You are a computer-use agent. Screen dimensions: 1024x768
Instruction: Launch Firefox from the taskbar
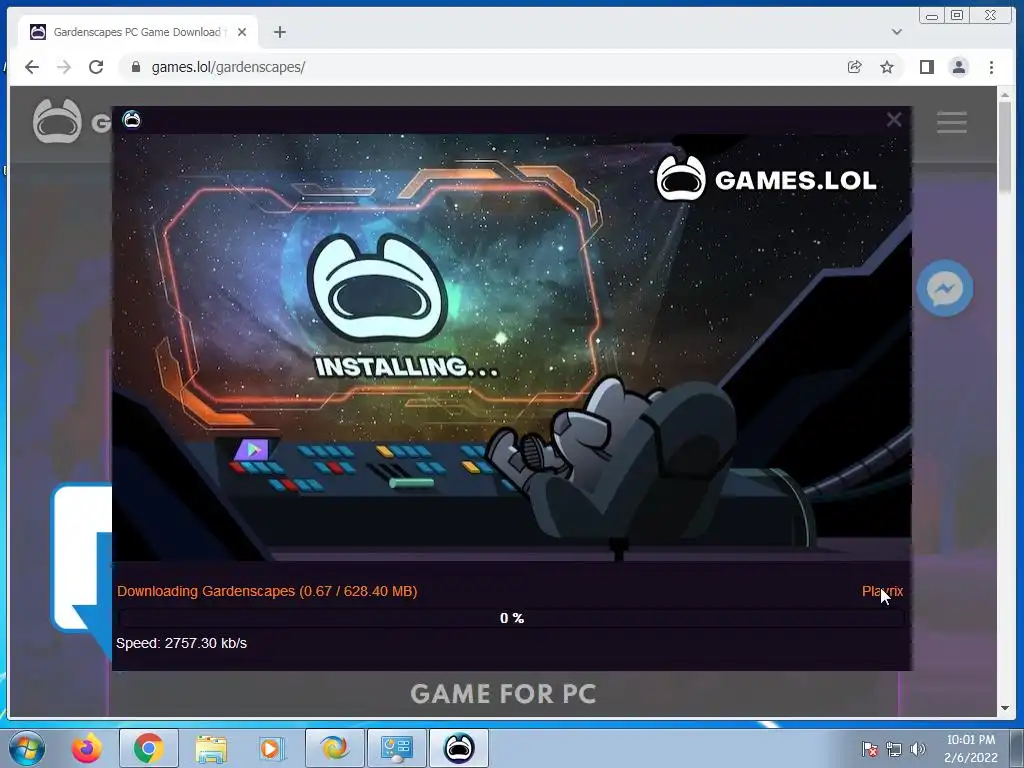(86, 748)
